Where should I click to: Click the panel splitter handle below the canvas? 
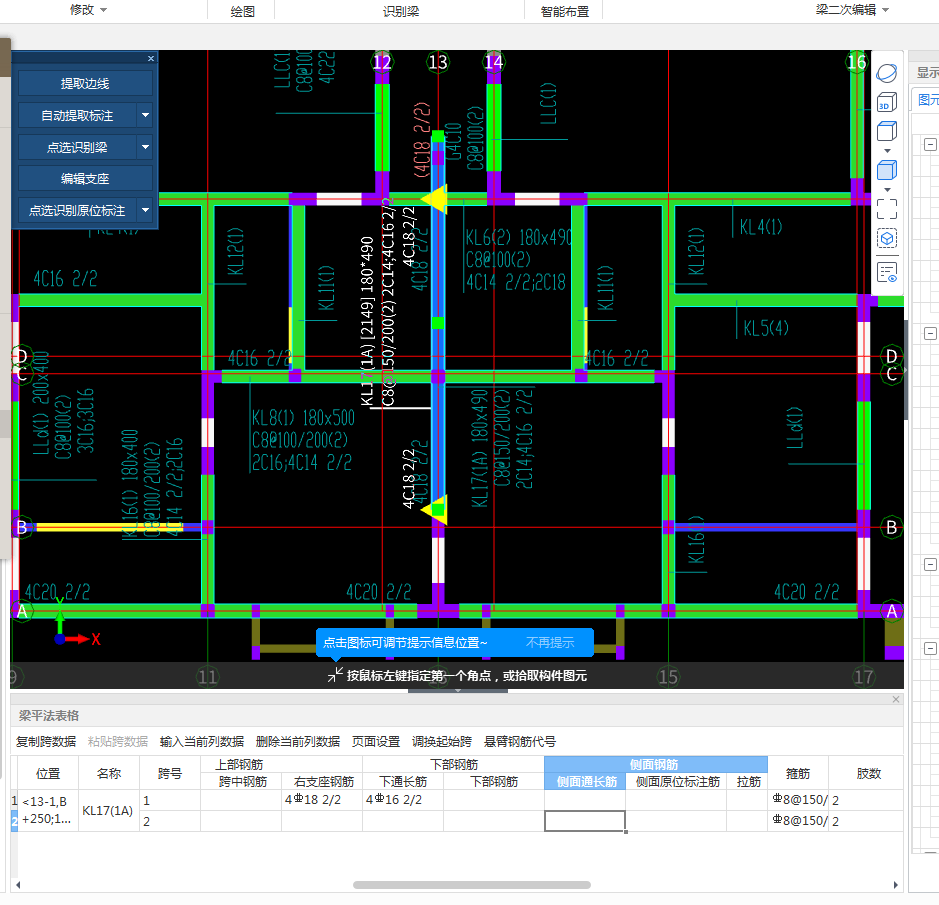(458, 691)
